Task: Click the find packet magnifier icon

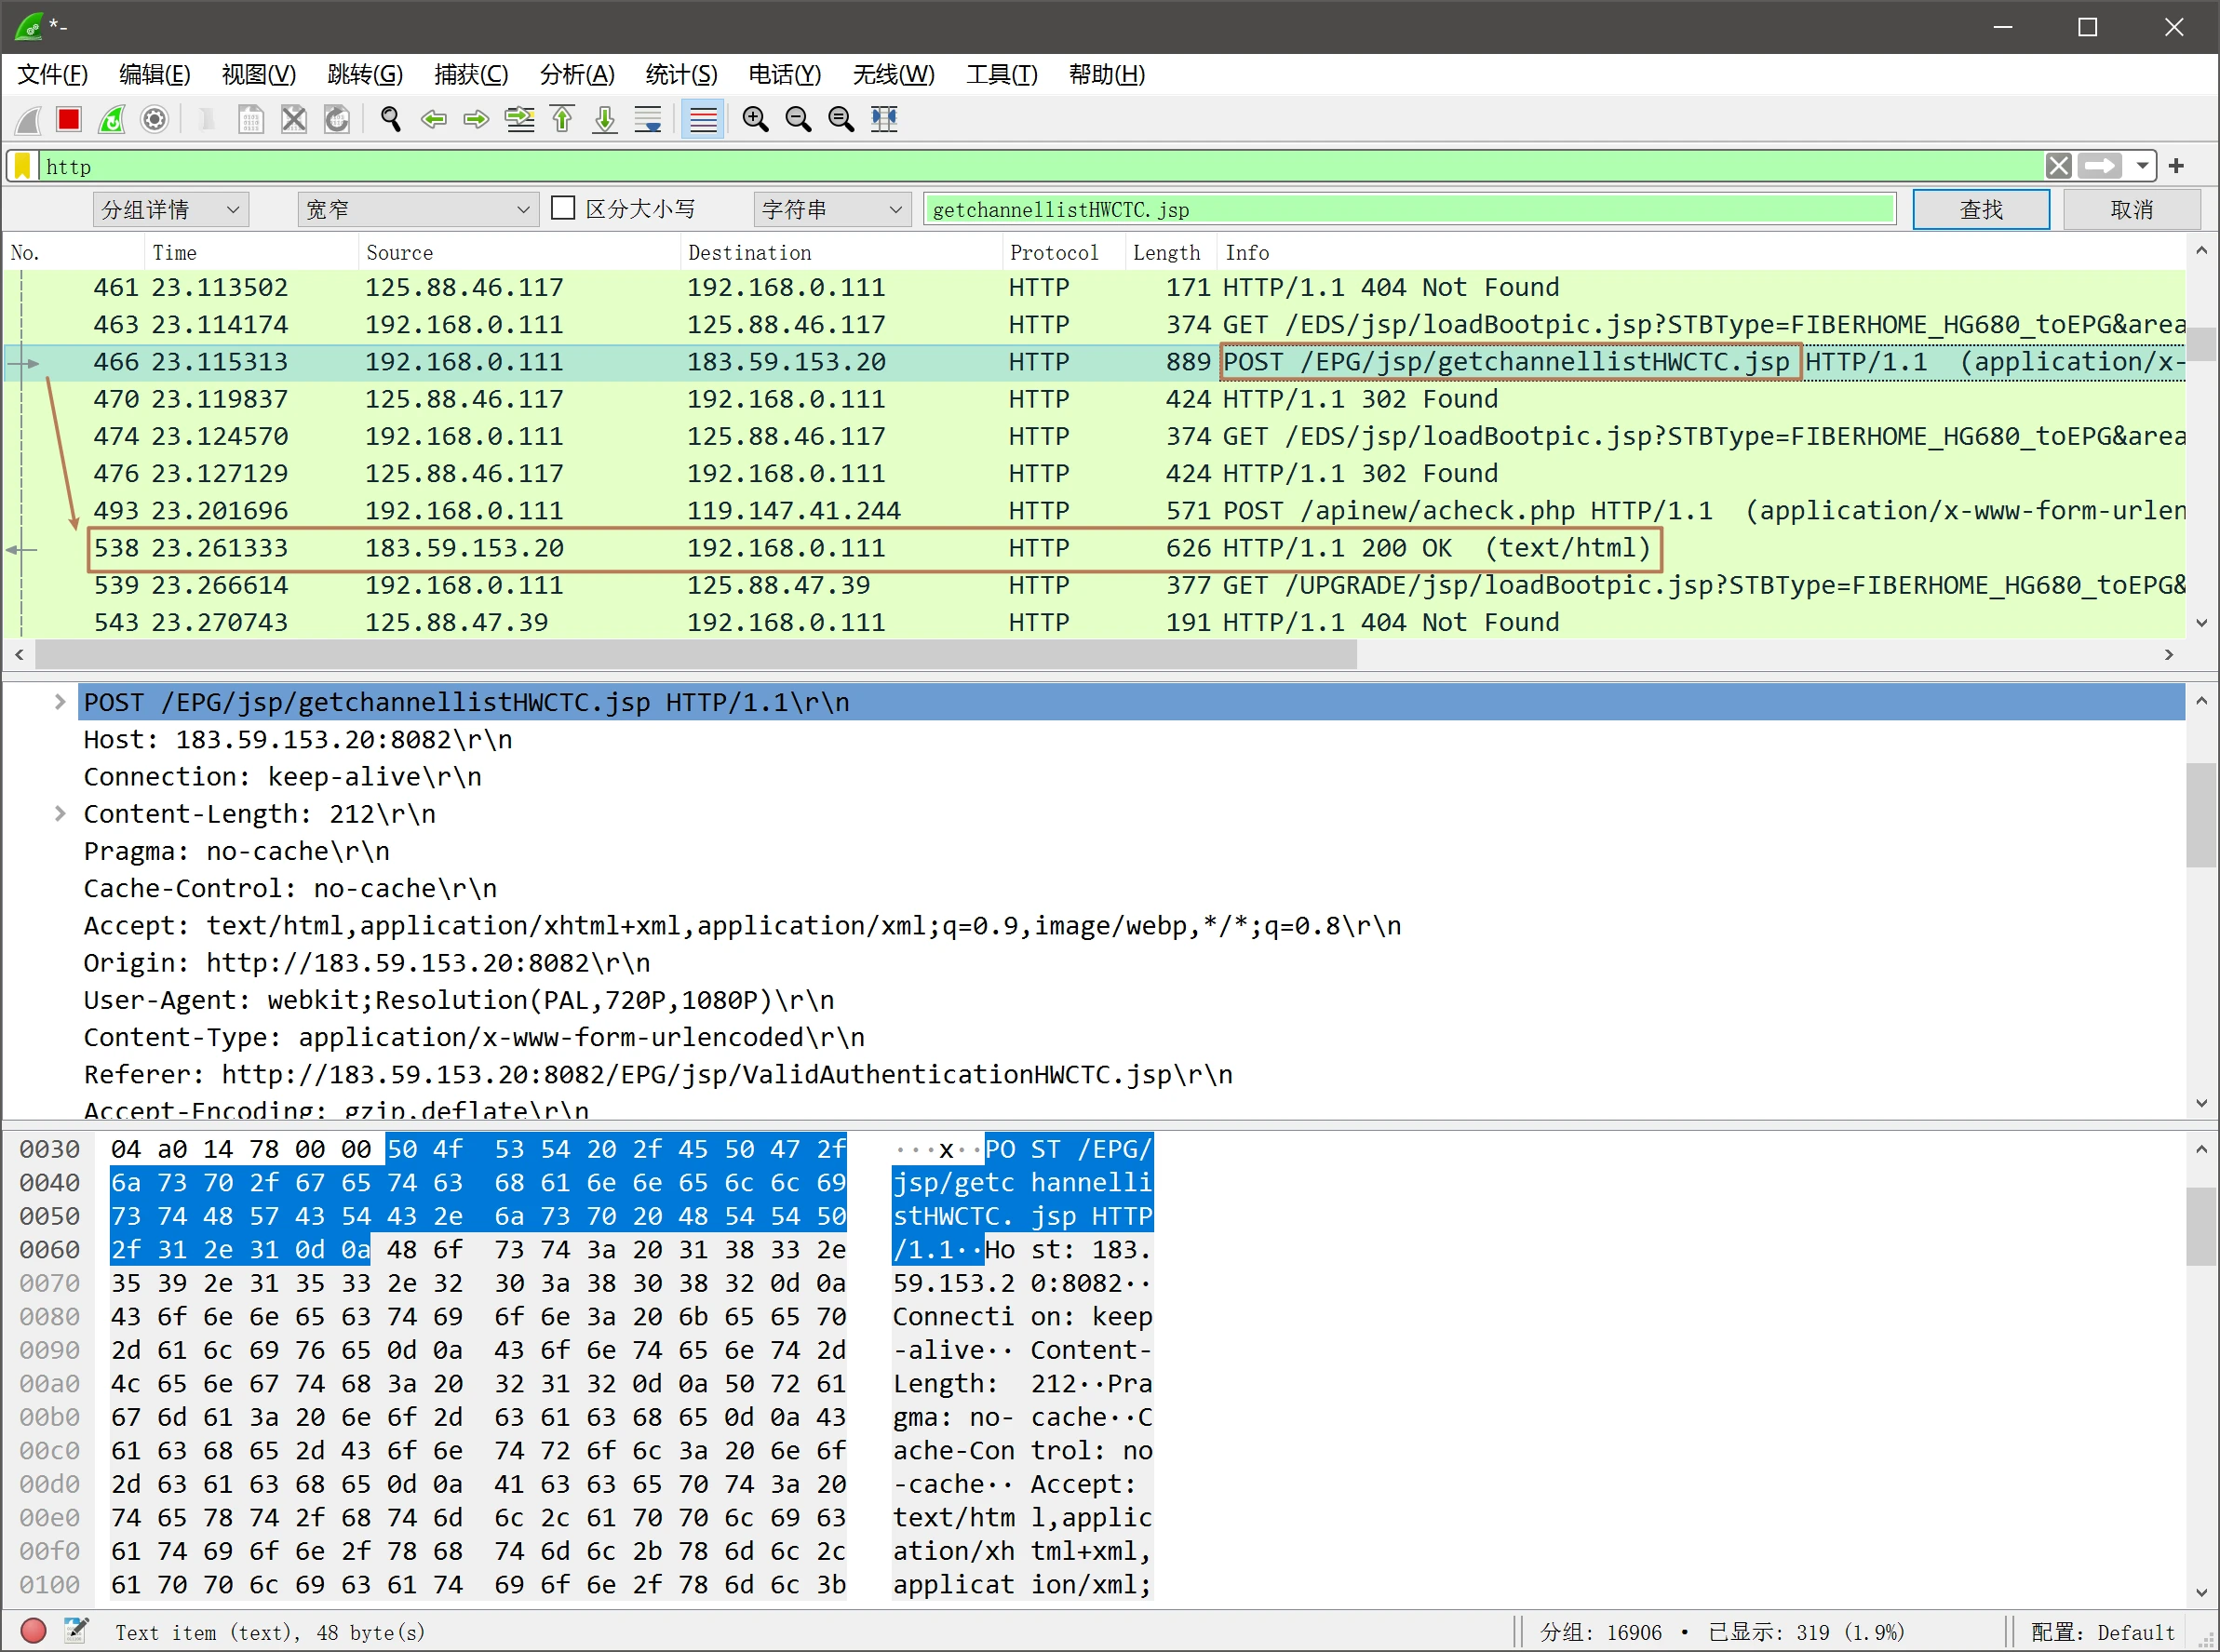Action: tap(391, 120)
